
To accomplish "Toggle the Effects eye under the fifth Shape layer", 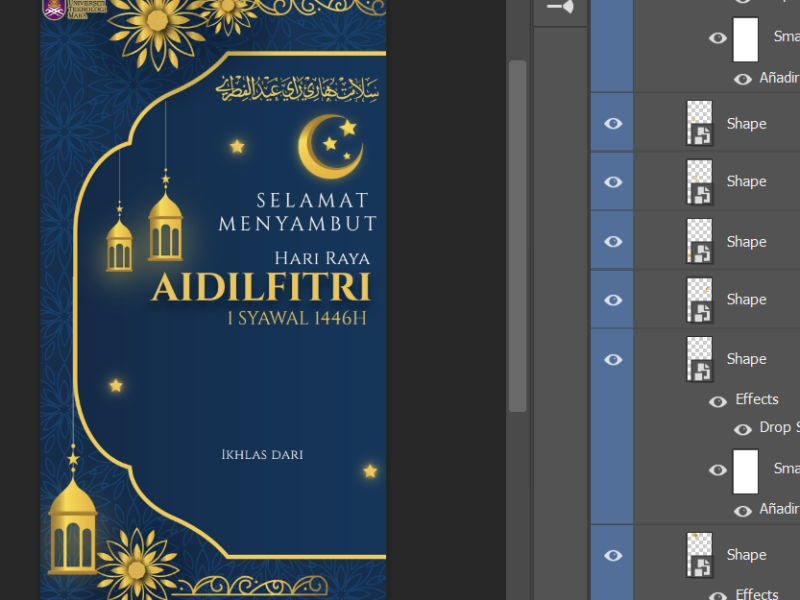I will click(x=718, y=401).
